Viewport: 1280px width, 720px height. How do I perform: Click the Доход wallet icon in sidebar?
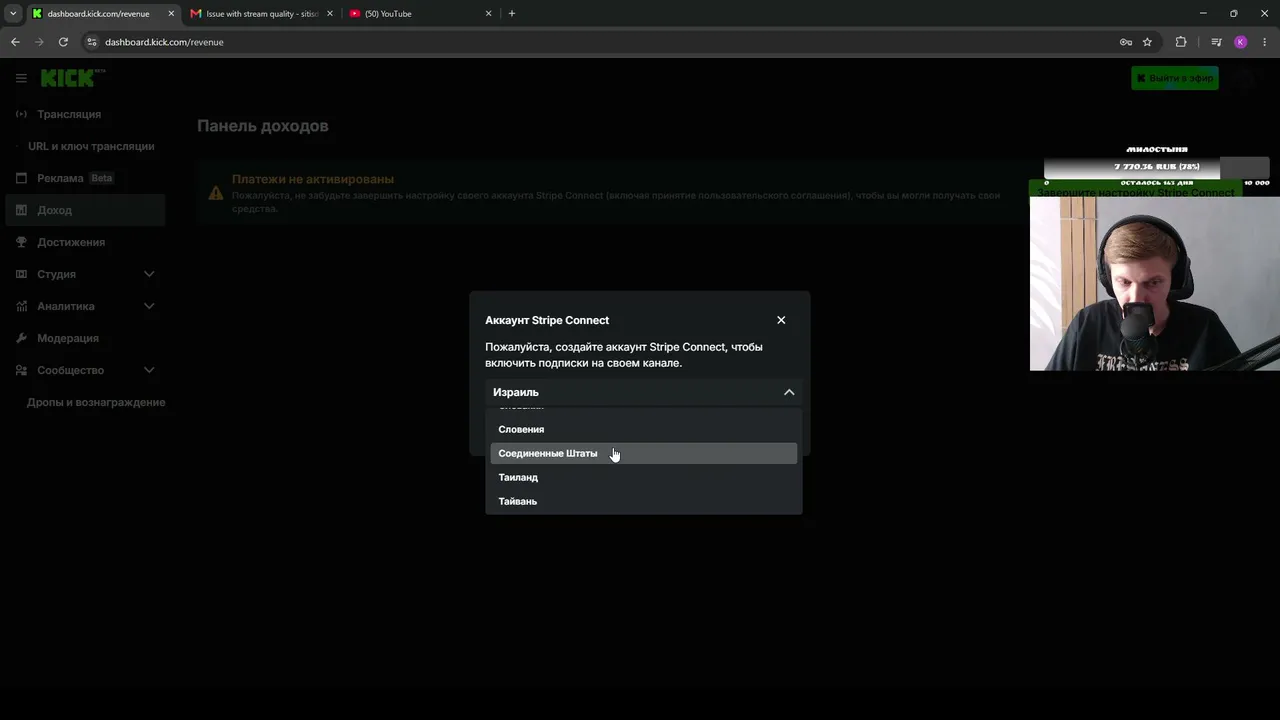click(22, 210)
